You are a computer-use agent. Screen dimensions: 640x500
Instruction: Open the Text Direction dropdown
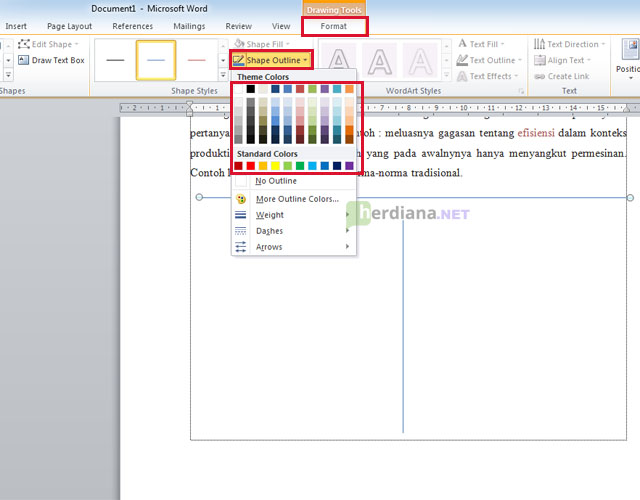[570, 44]
